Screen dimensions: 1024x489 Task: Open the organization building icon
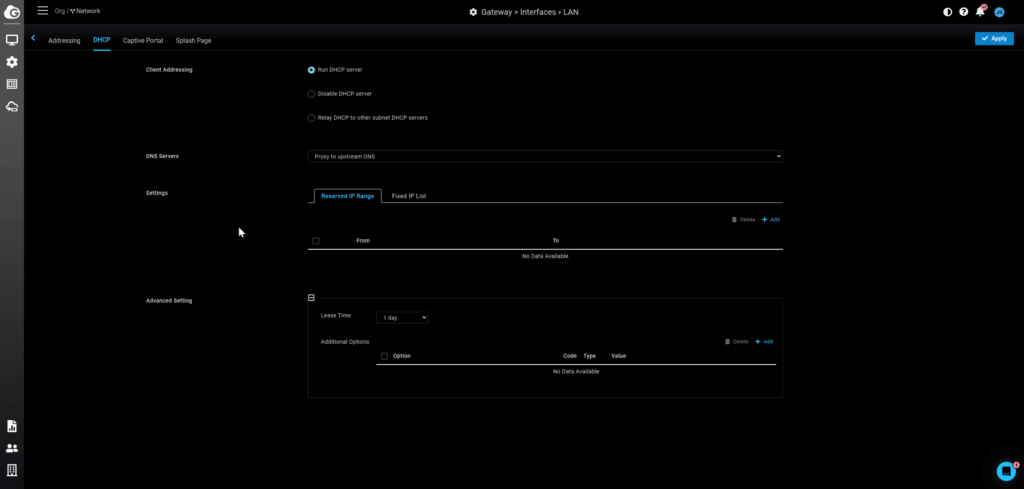[12, 470]
